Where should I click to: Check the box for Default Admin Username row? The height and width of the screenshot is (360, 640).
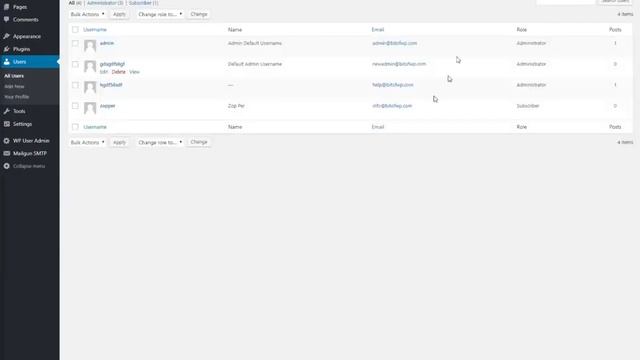[x=75, y=64]
